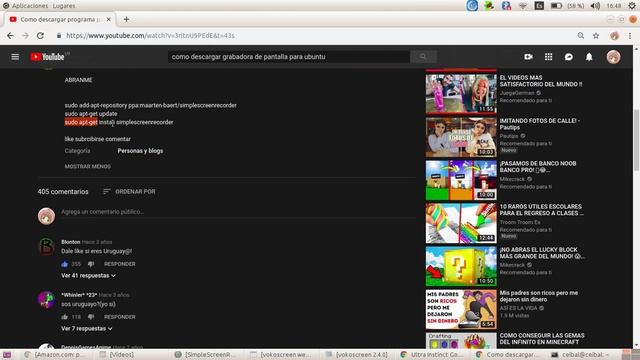Click the sudo apt-get update line
The height and width of the screenshot is (360, 640).
(x=91, y=114)
